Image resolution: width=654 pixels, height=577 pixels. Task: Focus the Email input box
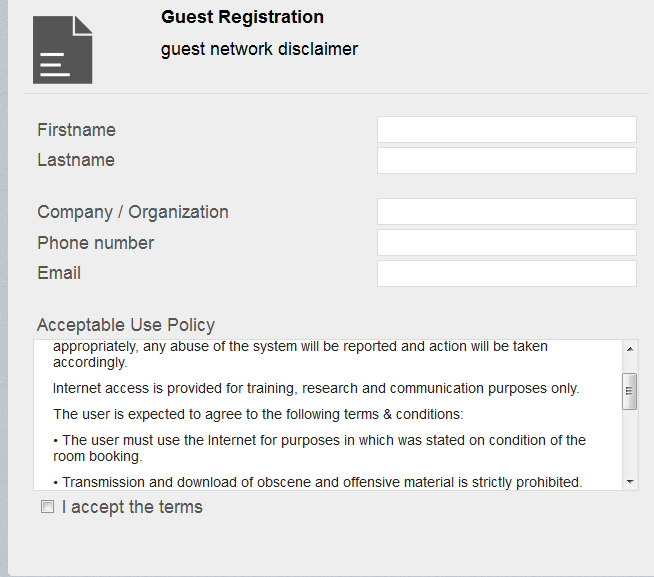tap(506, 274)
